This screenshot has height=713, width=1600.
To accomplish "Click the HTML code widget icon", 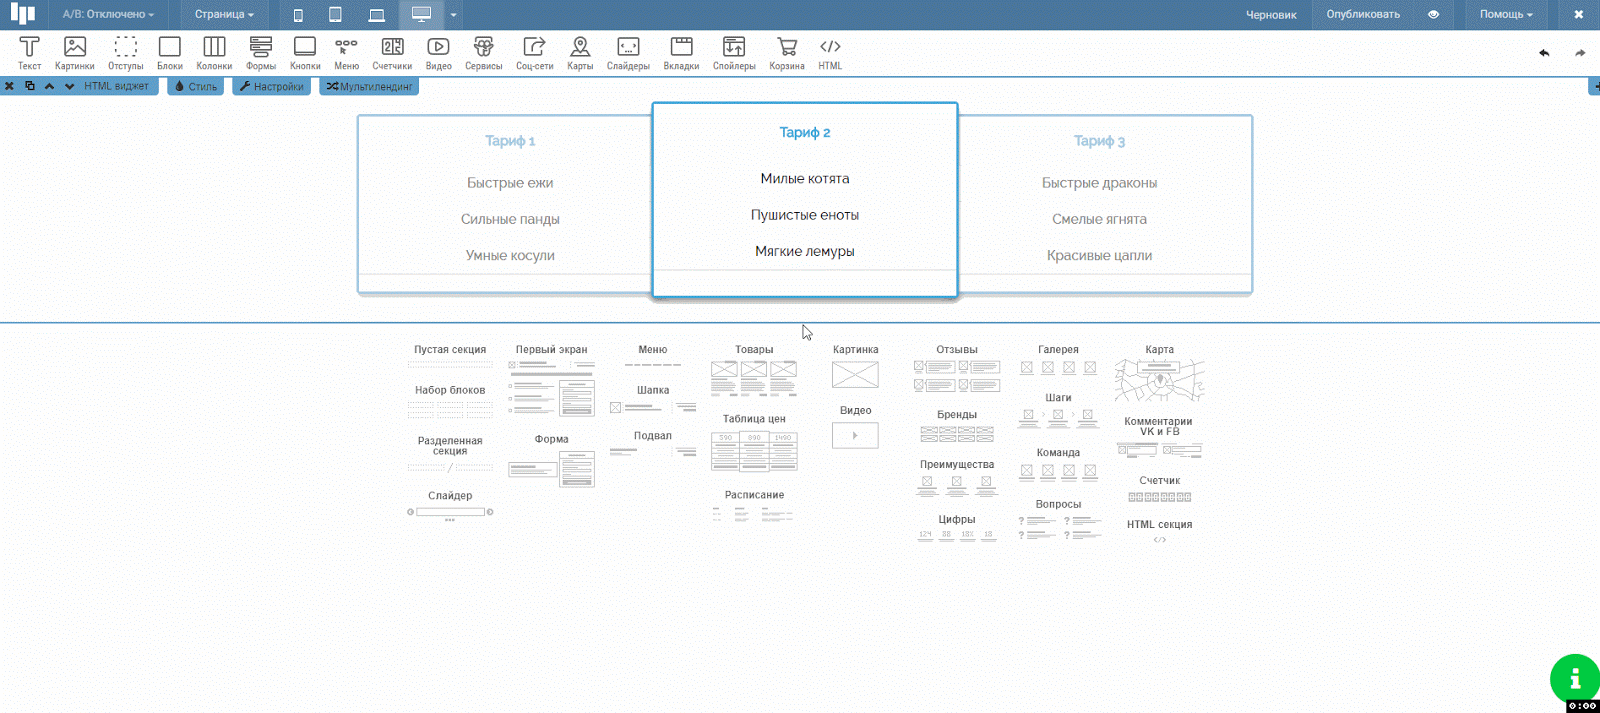I will 830,52.
